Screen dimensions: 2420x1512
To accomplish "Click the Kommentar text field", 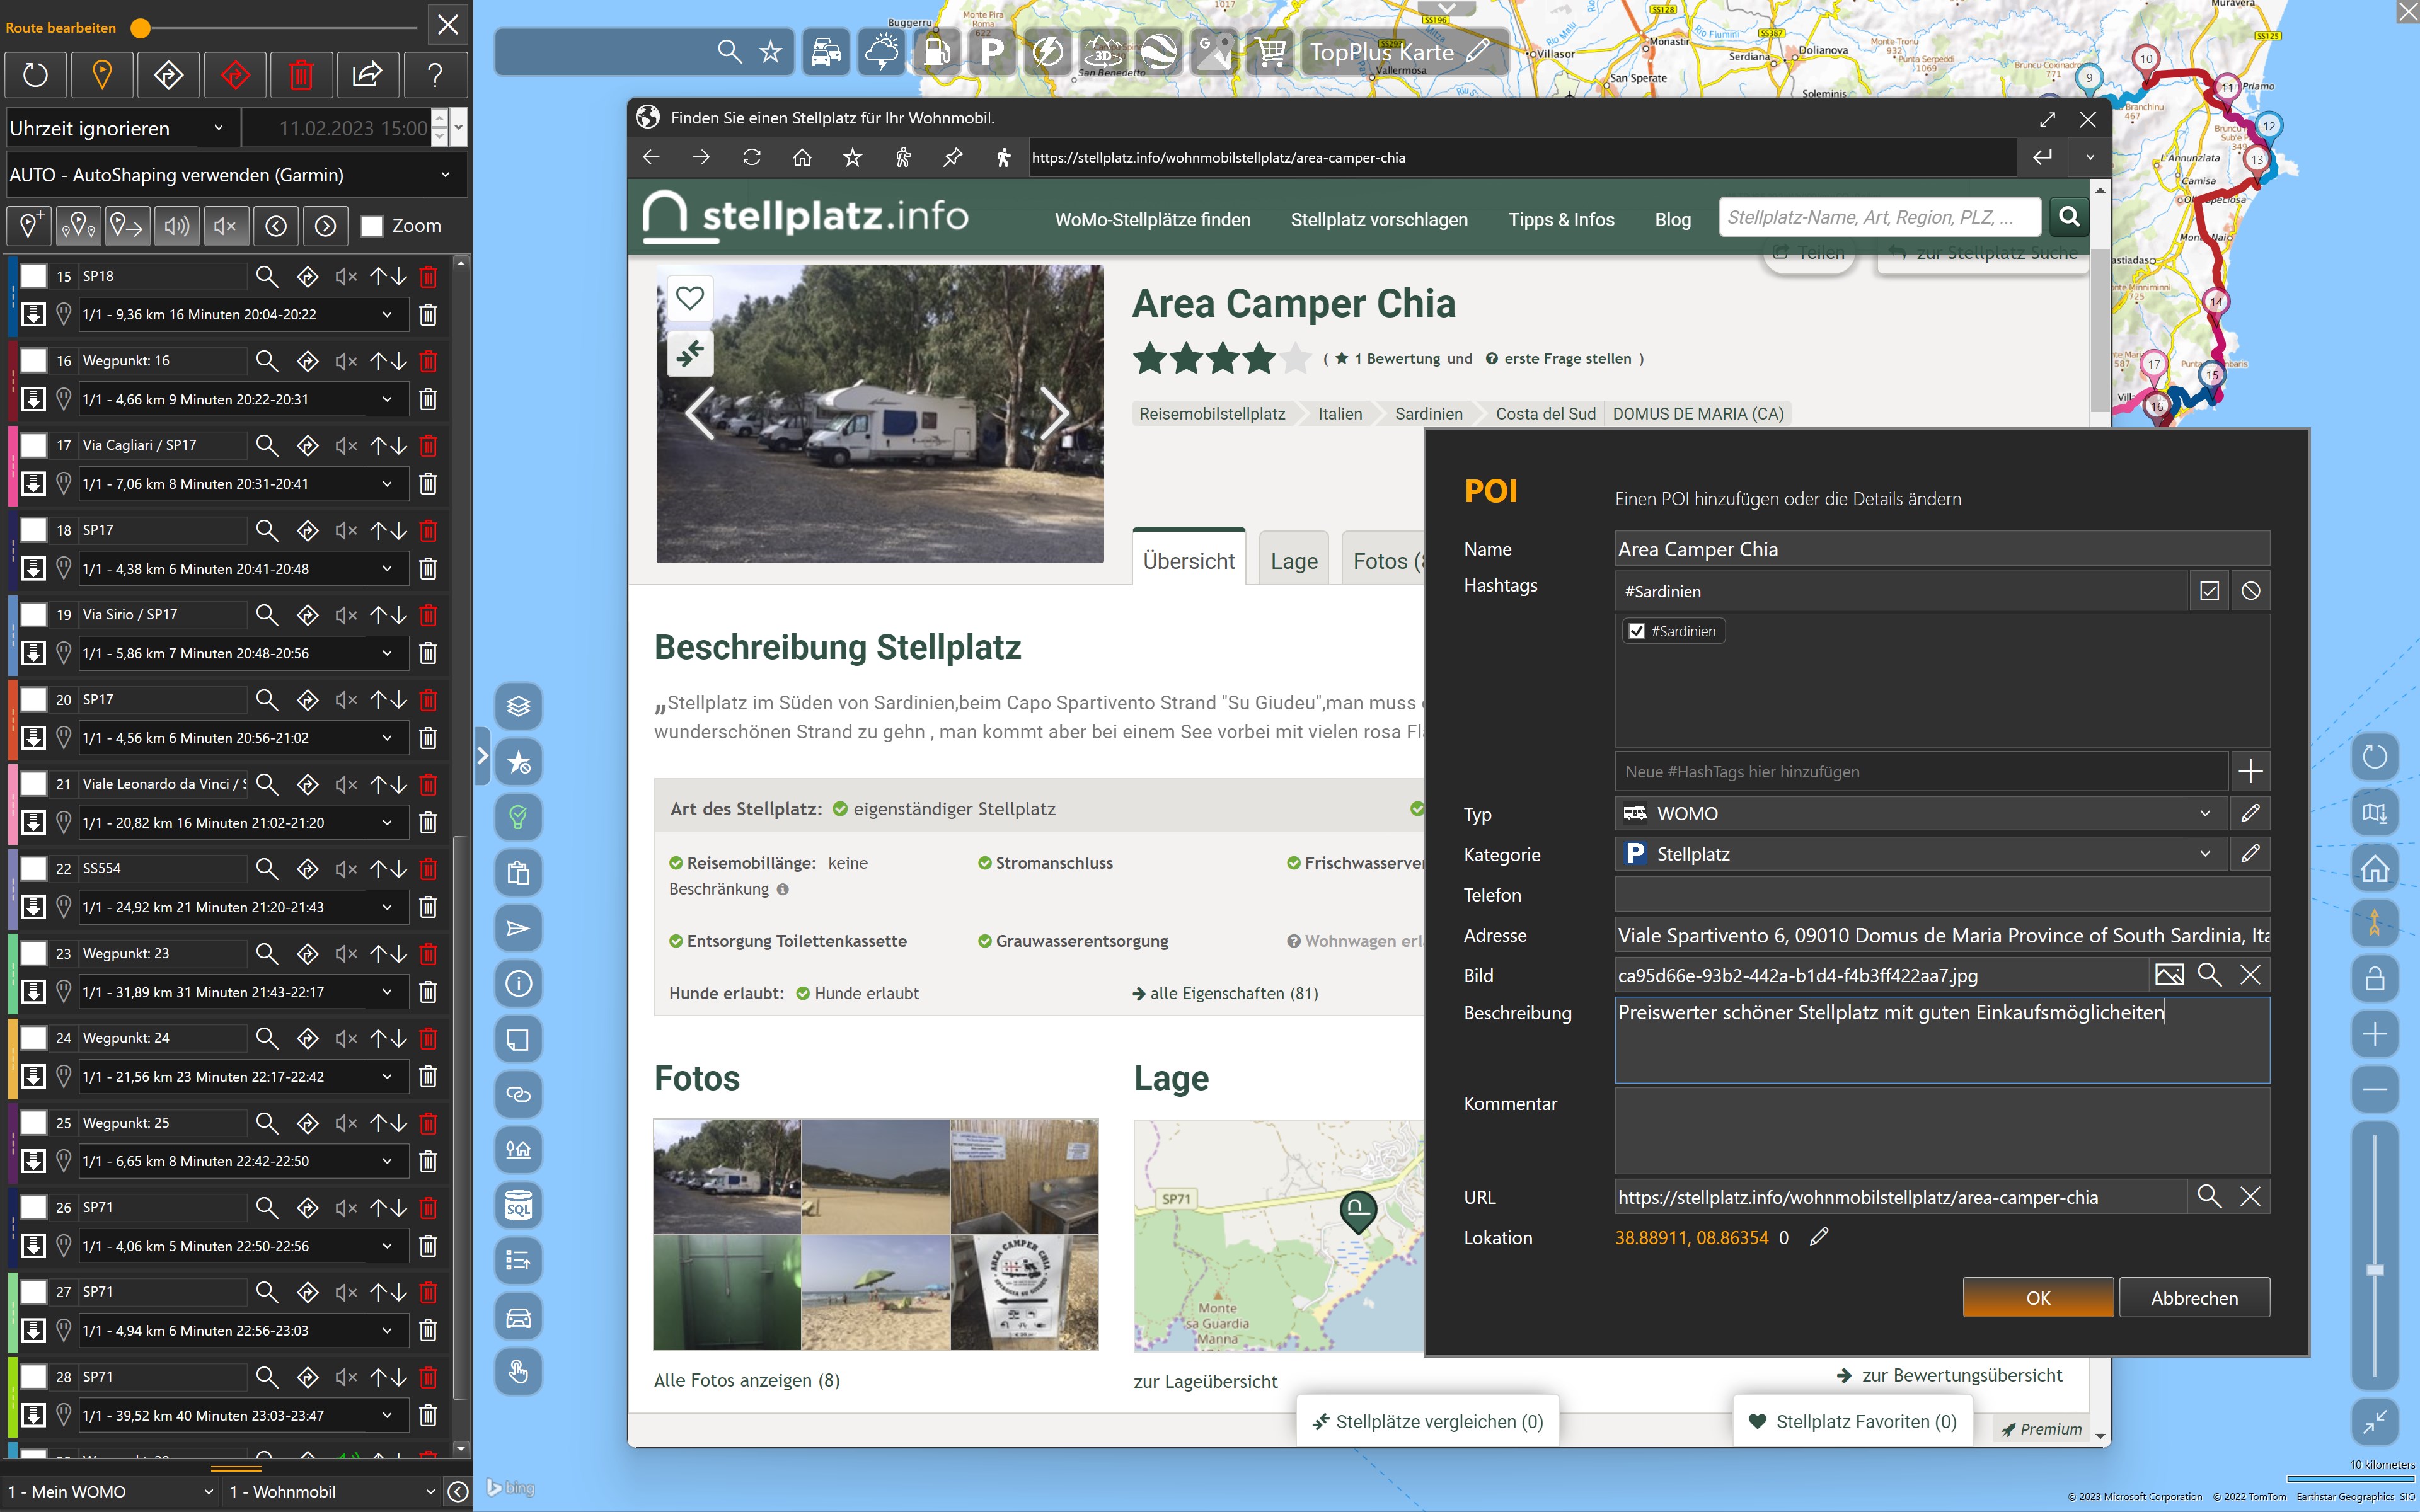I will coord(1941,1130).
